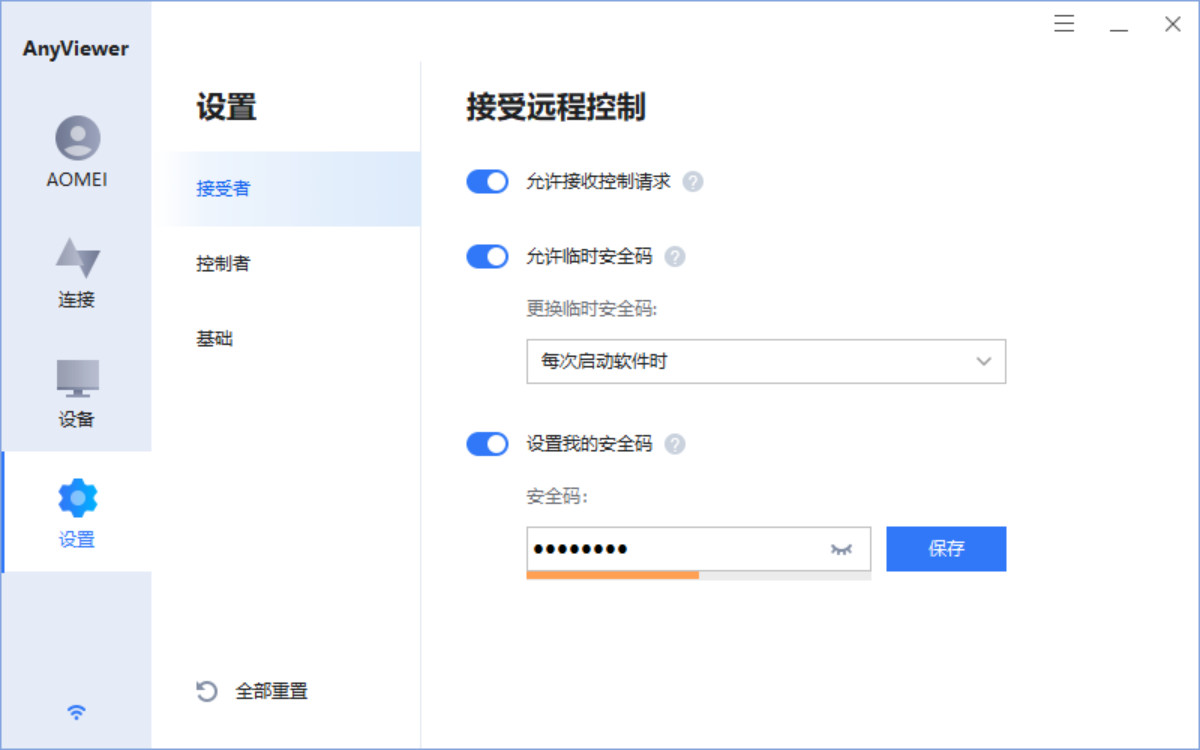Viewport: 1200px width, 750px height.
Task: Click the Wi-Fi connection status icon
Action: [76, 712]
